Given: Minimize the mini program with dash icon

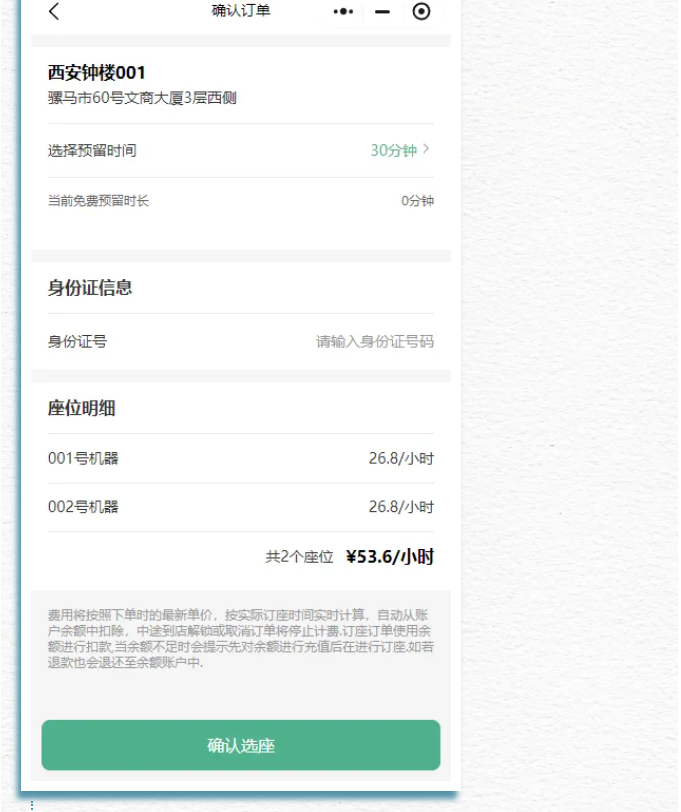Looking at the screenshot, I should click(382, 12).
